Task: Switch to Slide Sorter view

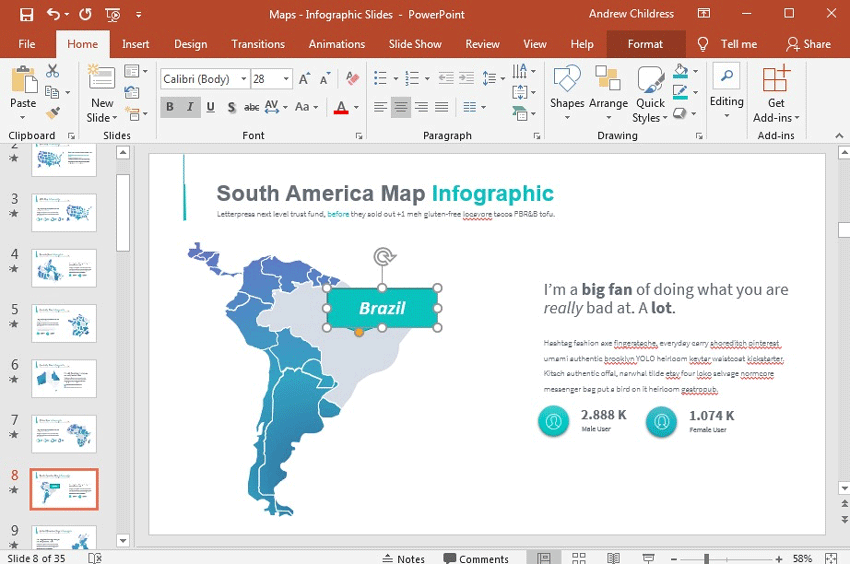Action: coord(578,558)
